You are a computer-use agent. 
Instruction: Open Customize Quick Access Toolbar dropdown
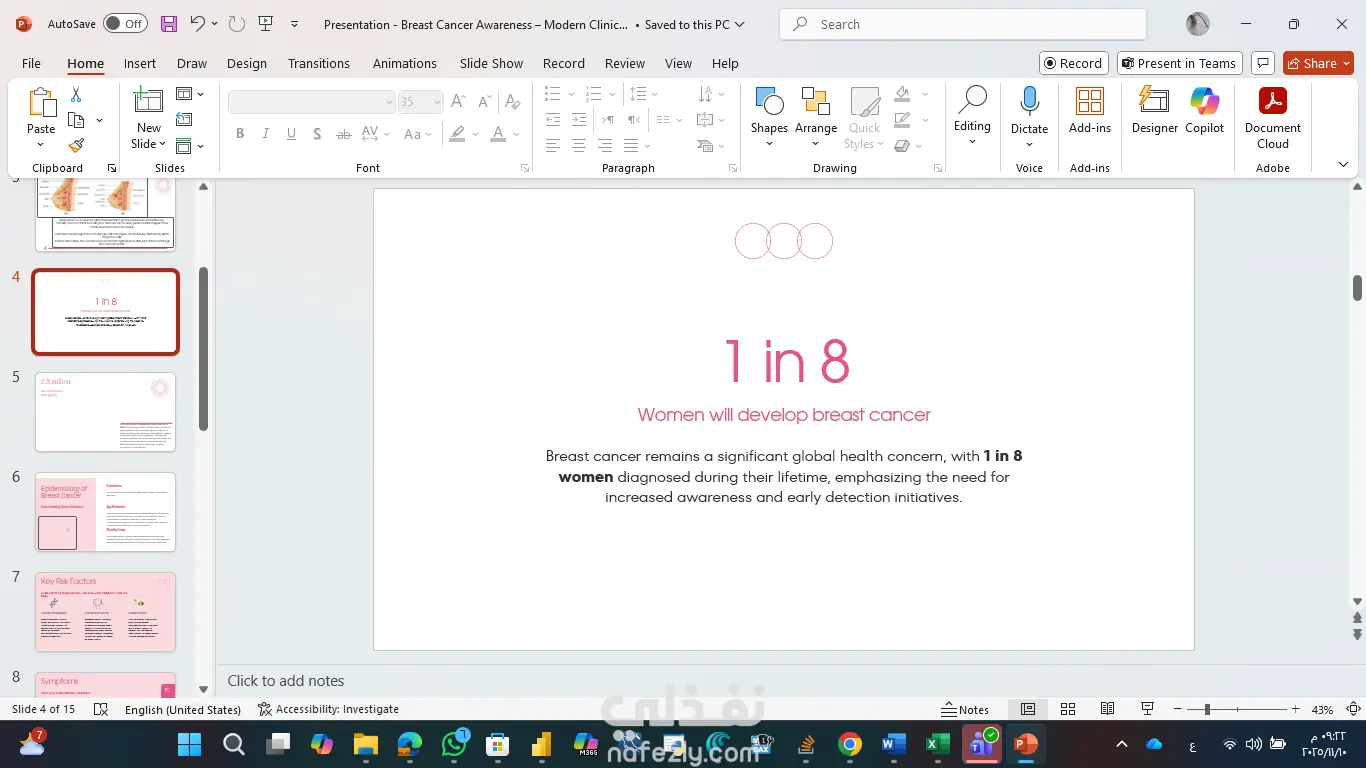click(x=294, y=24)
